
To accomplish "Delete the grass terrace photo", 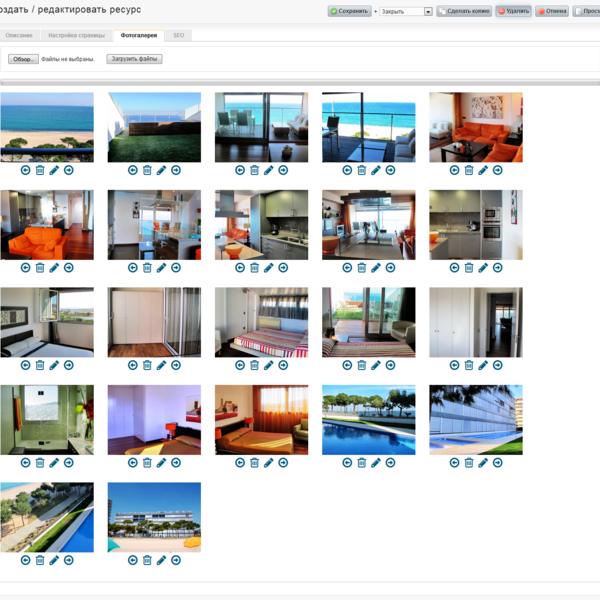I will tap(147, 170).
